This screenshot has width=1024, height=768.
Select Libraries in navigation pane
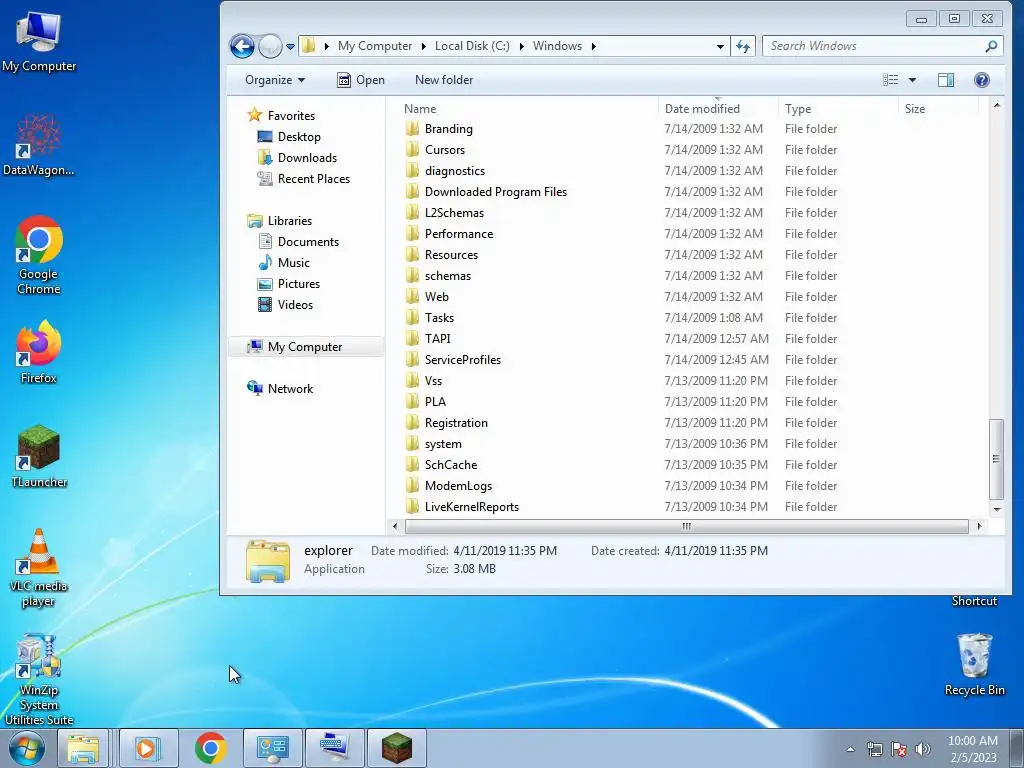pyautogui.click(x=290, y=221)
